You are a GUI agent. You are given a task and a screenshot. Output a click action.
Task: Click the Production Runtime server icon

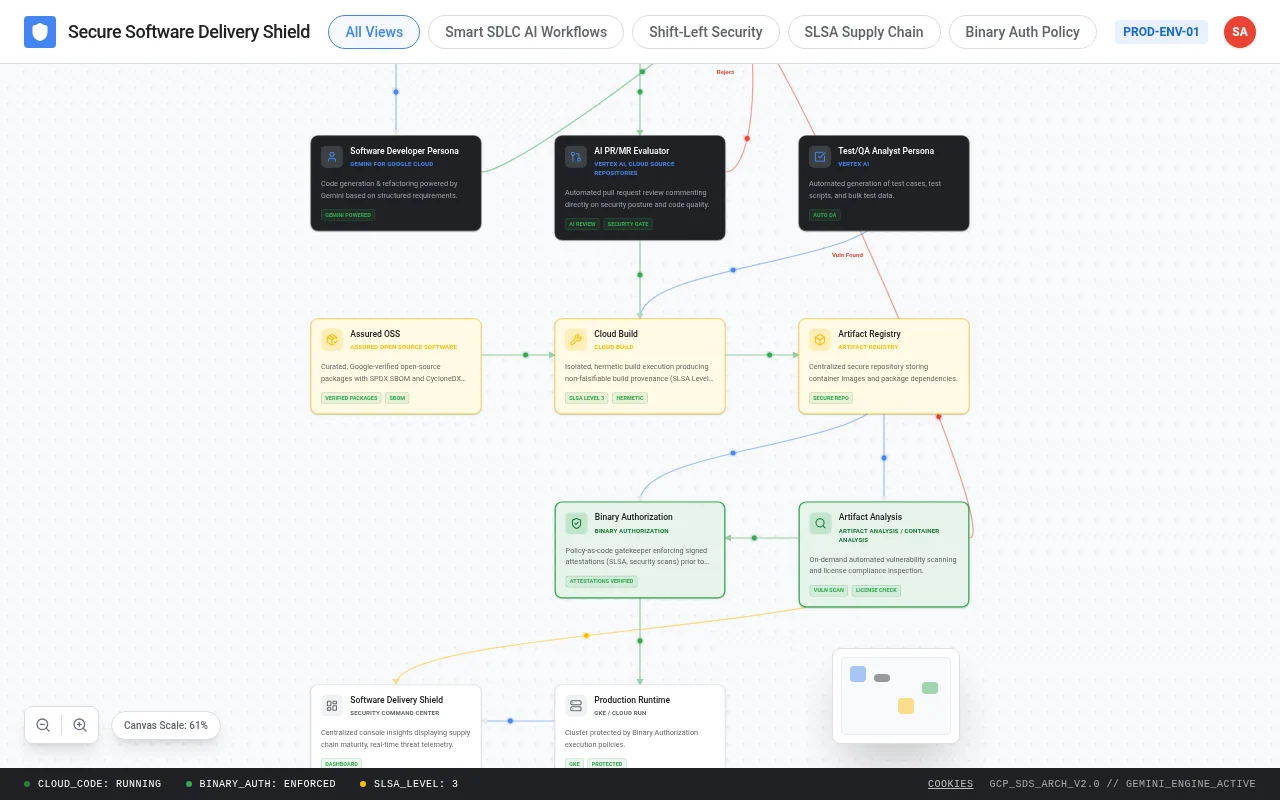coord(576,706)
